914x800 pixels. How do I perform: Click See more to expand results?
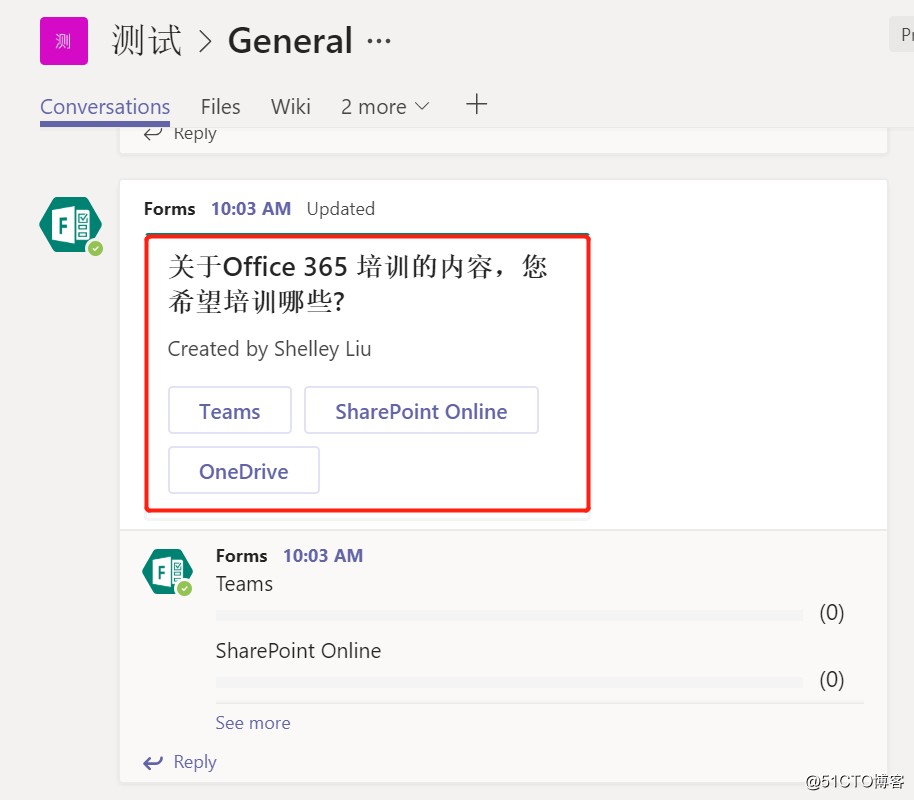click(x=253, y=723)
